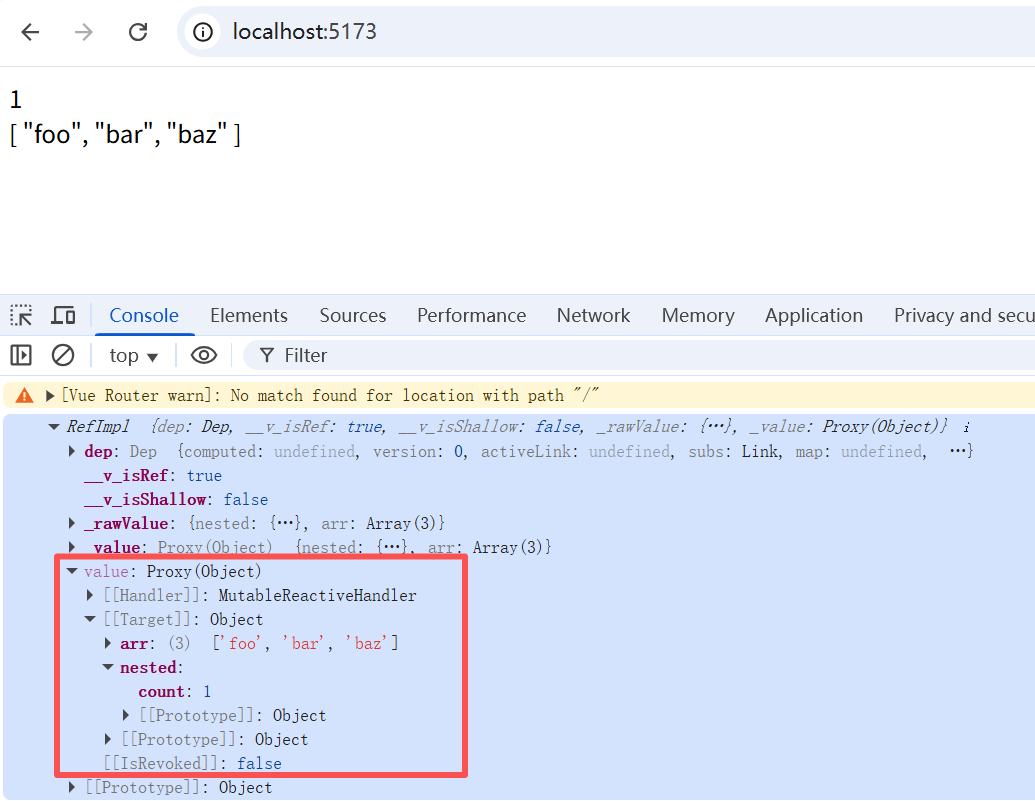Expand the arr: (3) array

click(108, 643)
